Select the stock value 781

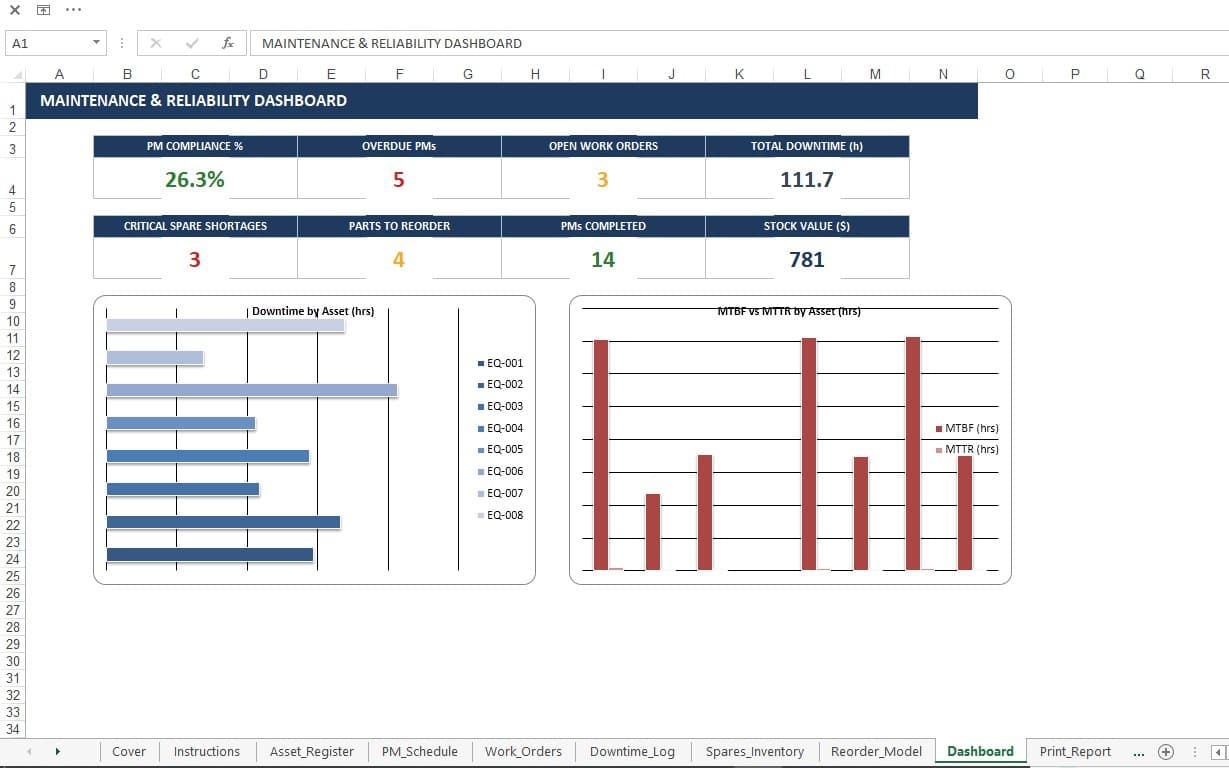807,260
